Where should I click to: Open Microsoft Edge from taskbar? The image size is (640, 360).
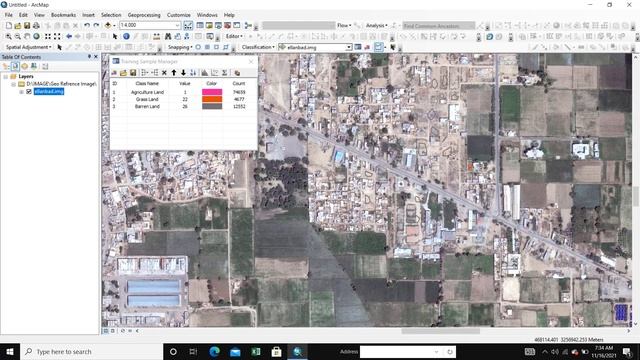click(214, 351)
